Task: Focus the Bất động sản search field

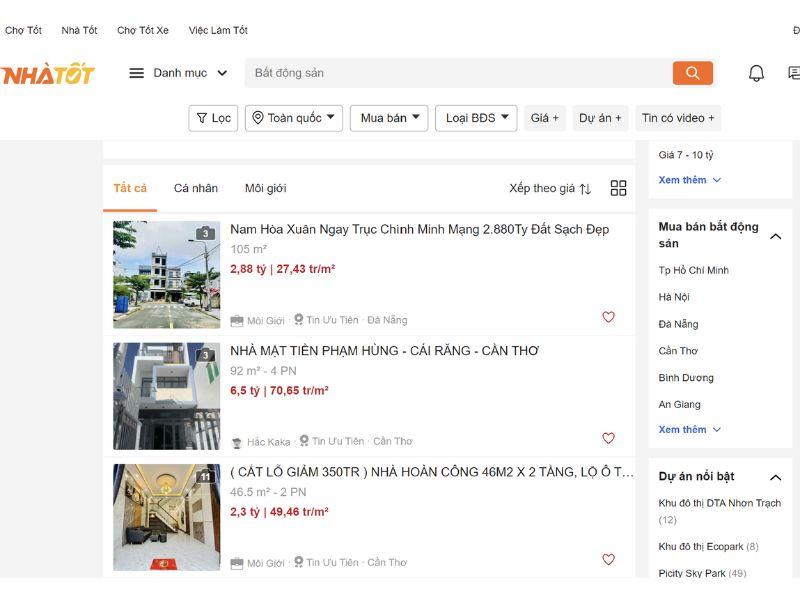Action: [458, 73]
